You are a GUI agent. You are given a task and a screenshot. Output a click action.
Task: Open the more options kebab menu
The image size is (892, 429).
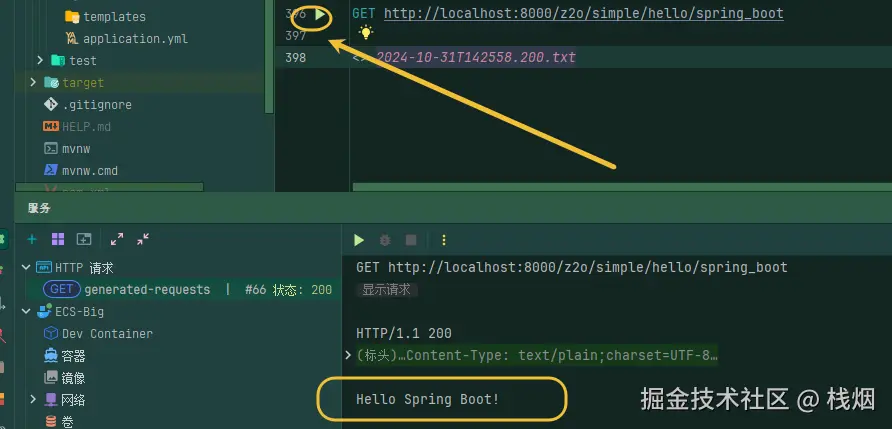tap(444, 241)
